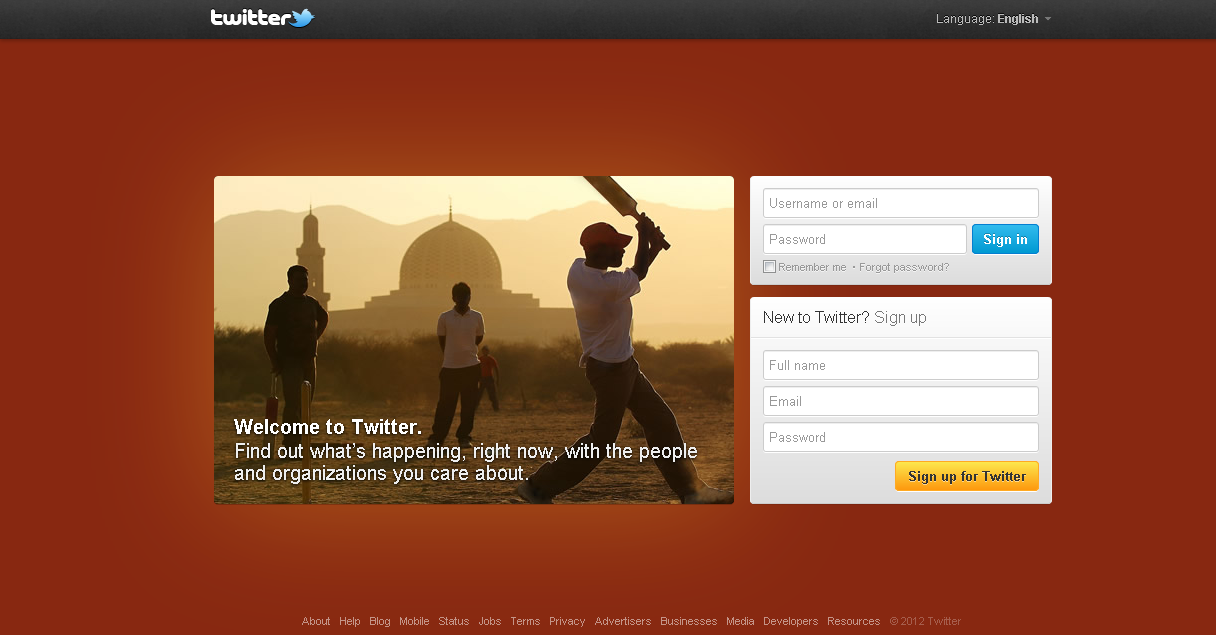This screenshot has width=1216, height=635.
Task: Open the Businesses footer link
Action: click(688, 621)
